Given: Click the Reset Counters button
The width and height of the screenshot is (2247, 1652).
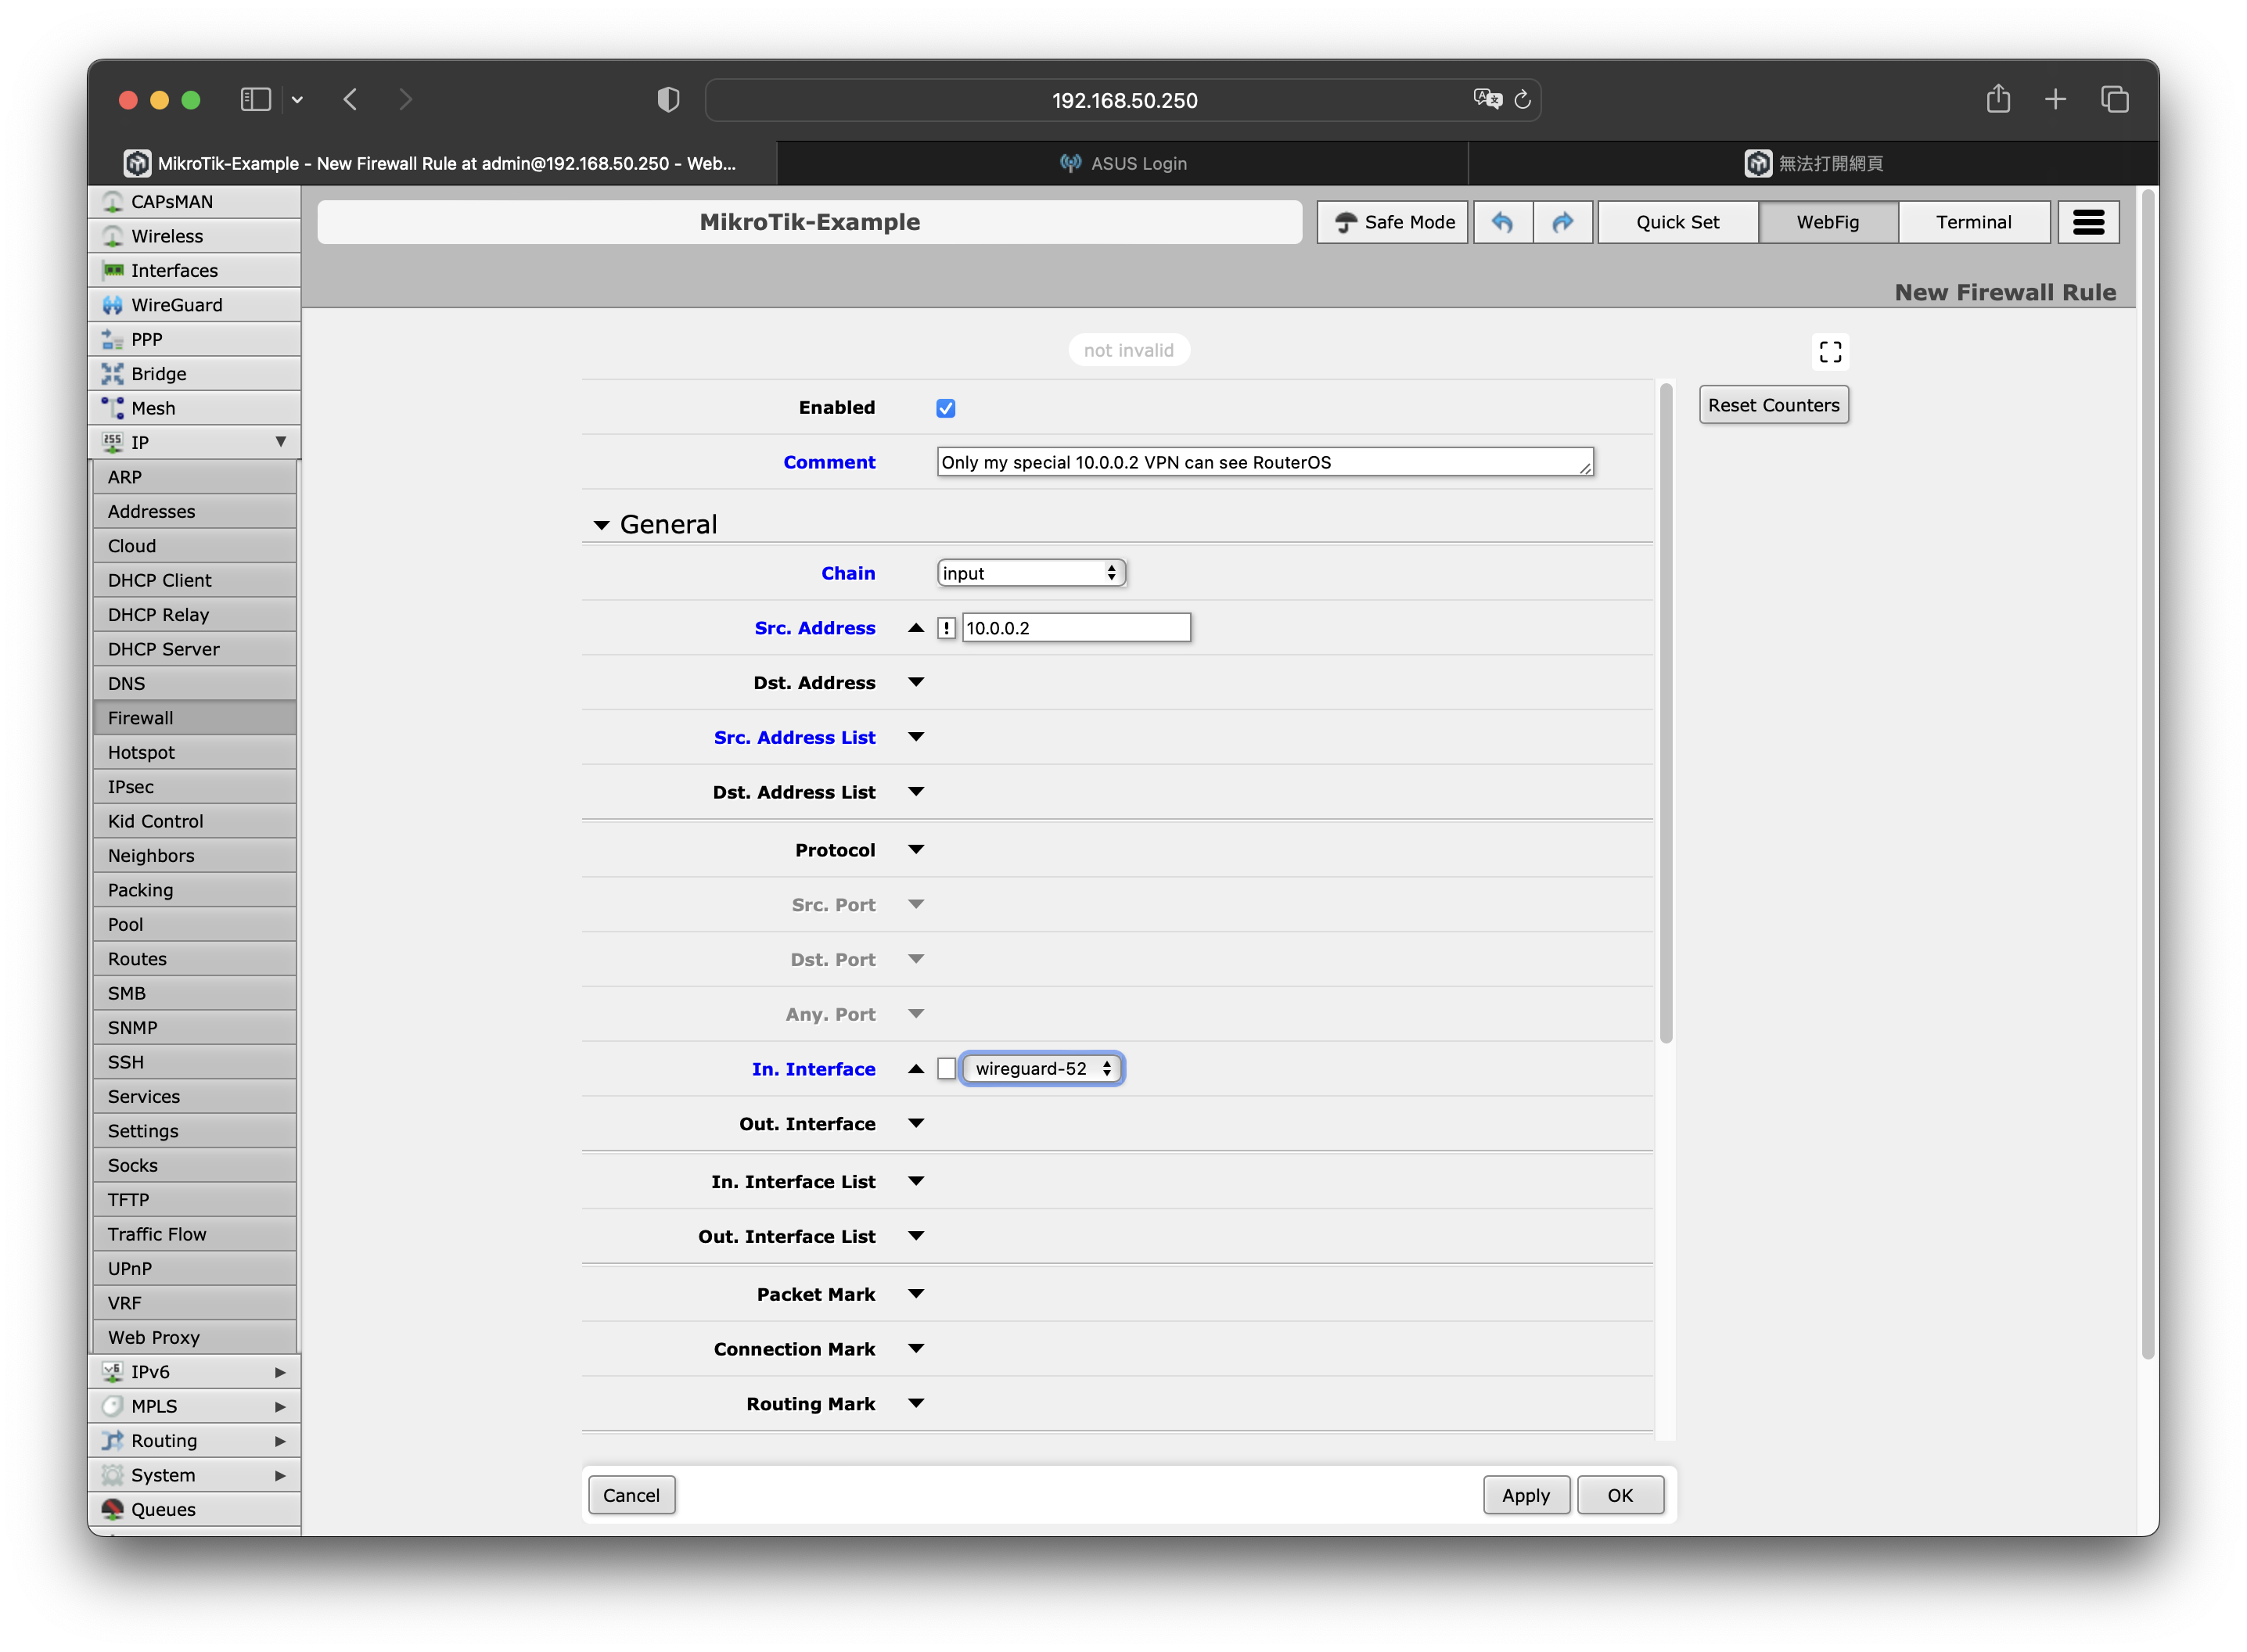Looking at the screenshot, I should click(x=1773, y=405).
